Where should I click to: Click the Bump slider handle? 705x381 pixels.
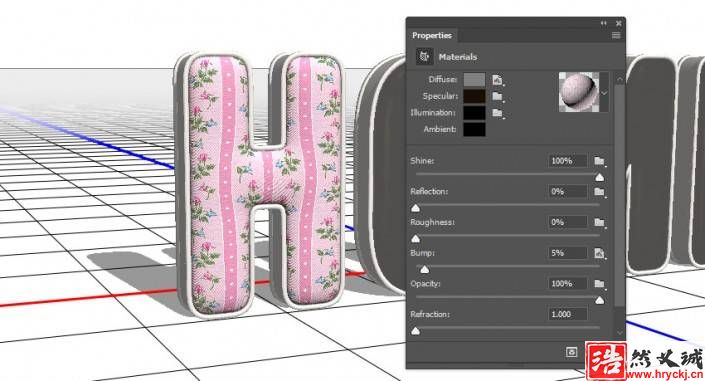[424, 269]
